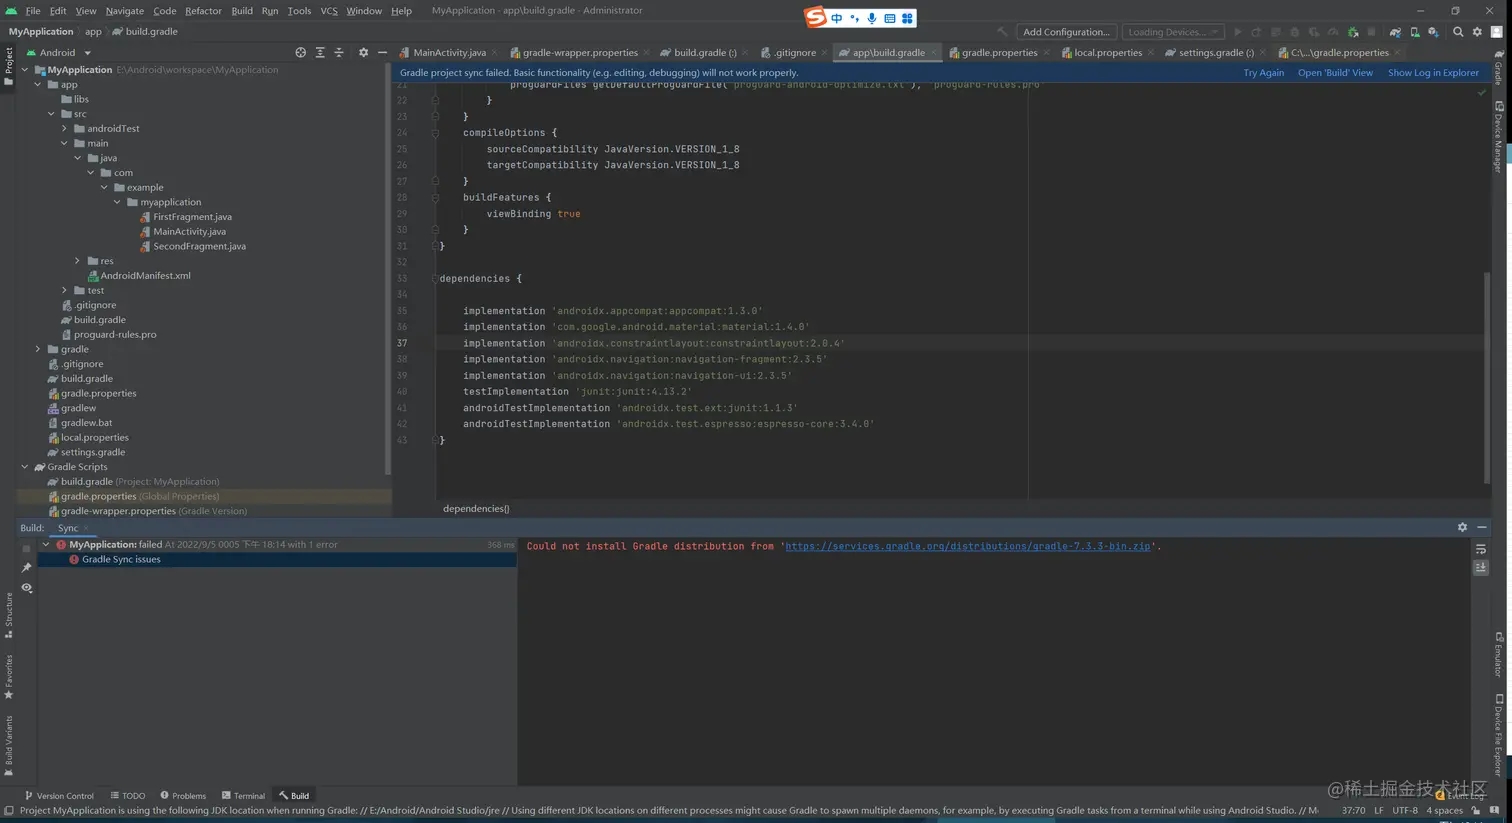Open the Terminal tool window button

[243, 796]
